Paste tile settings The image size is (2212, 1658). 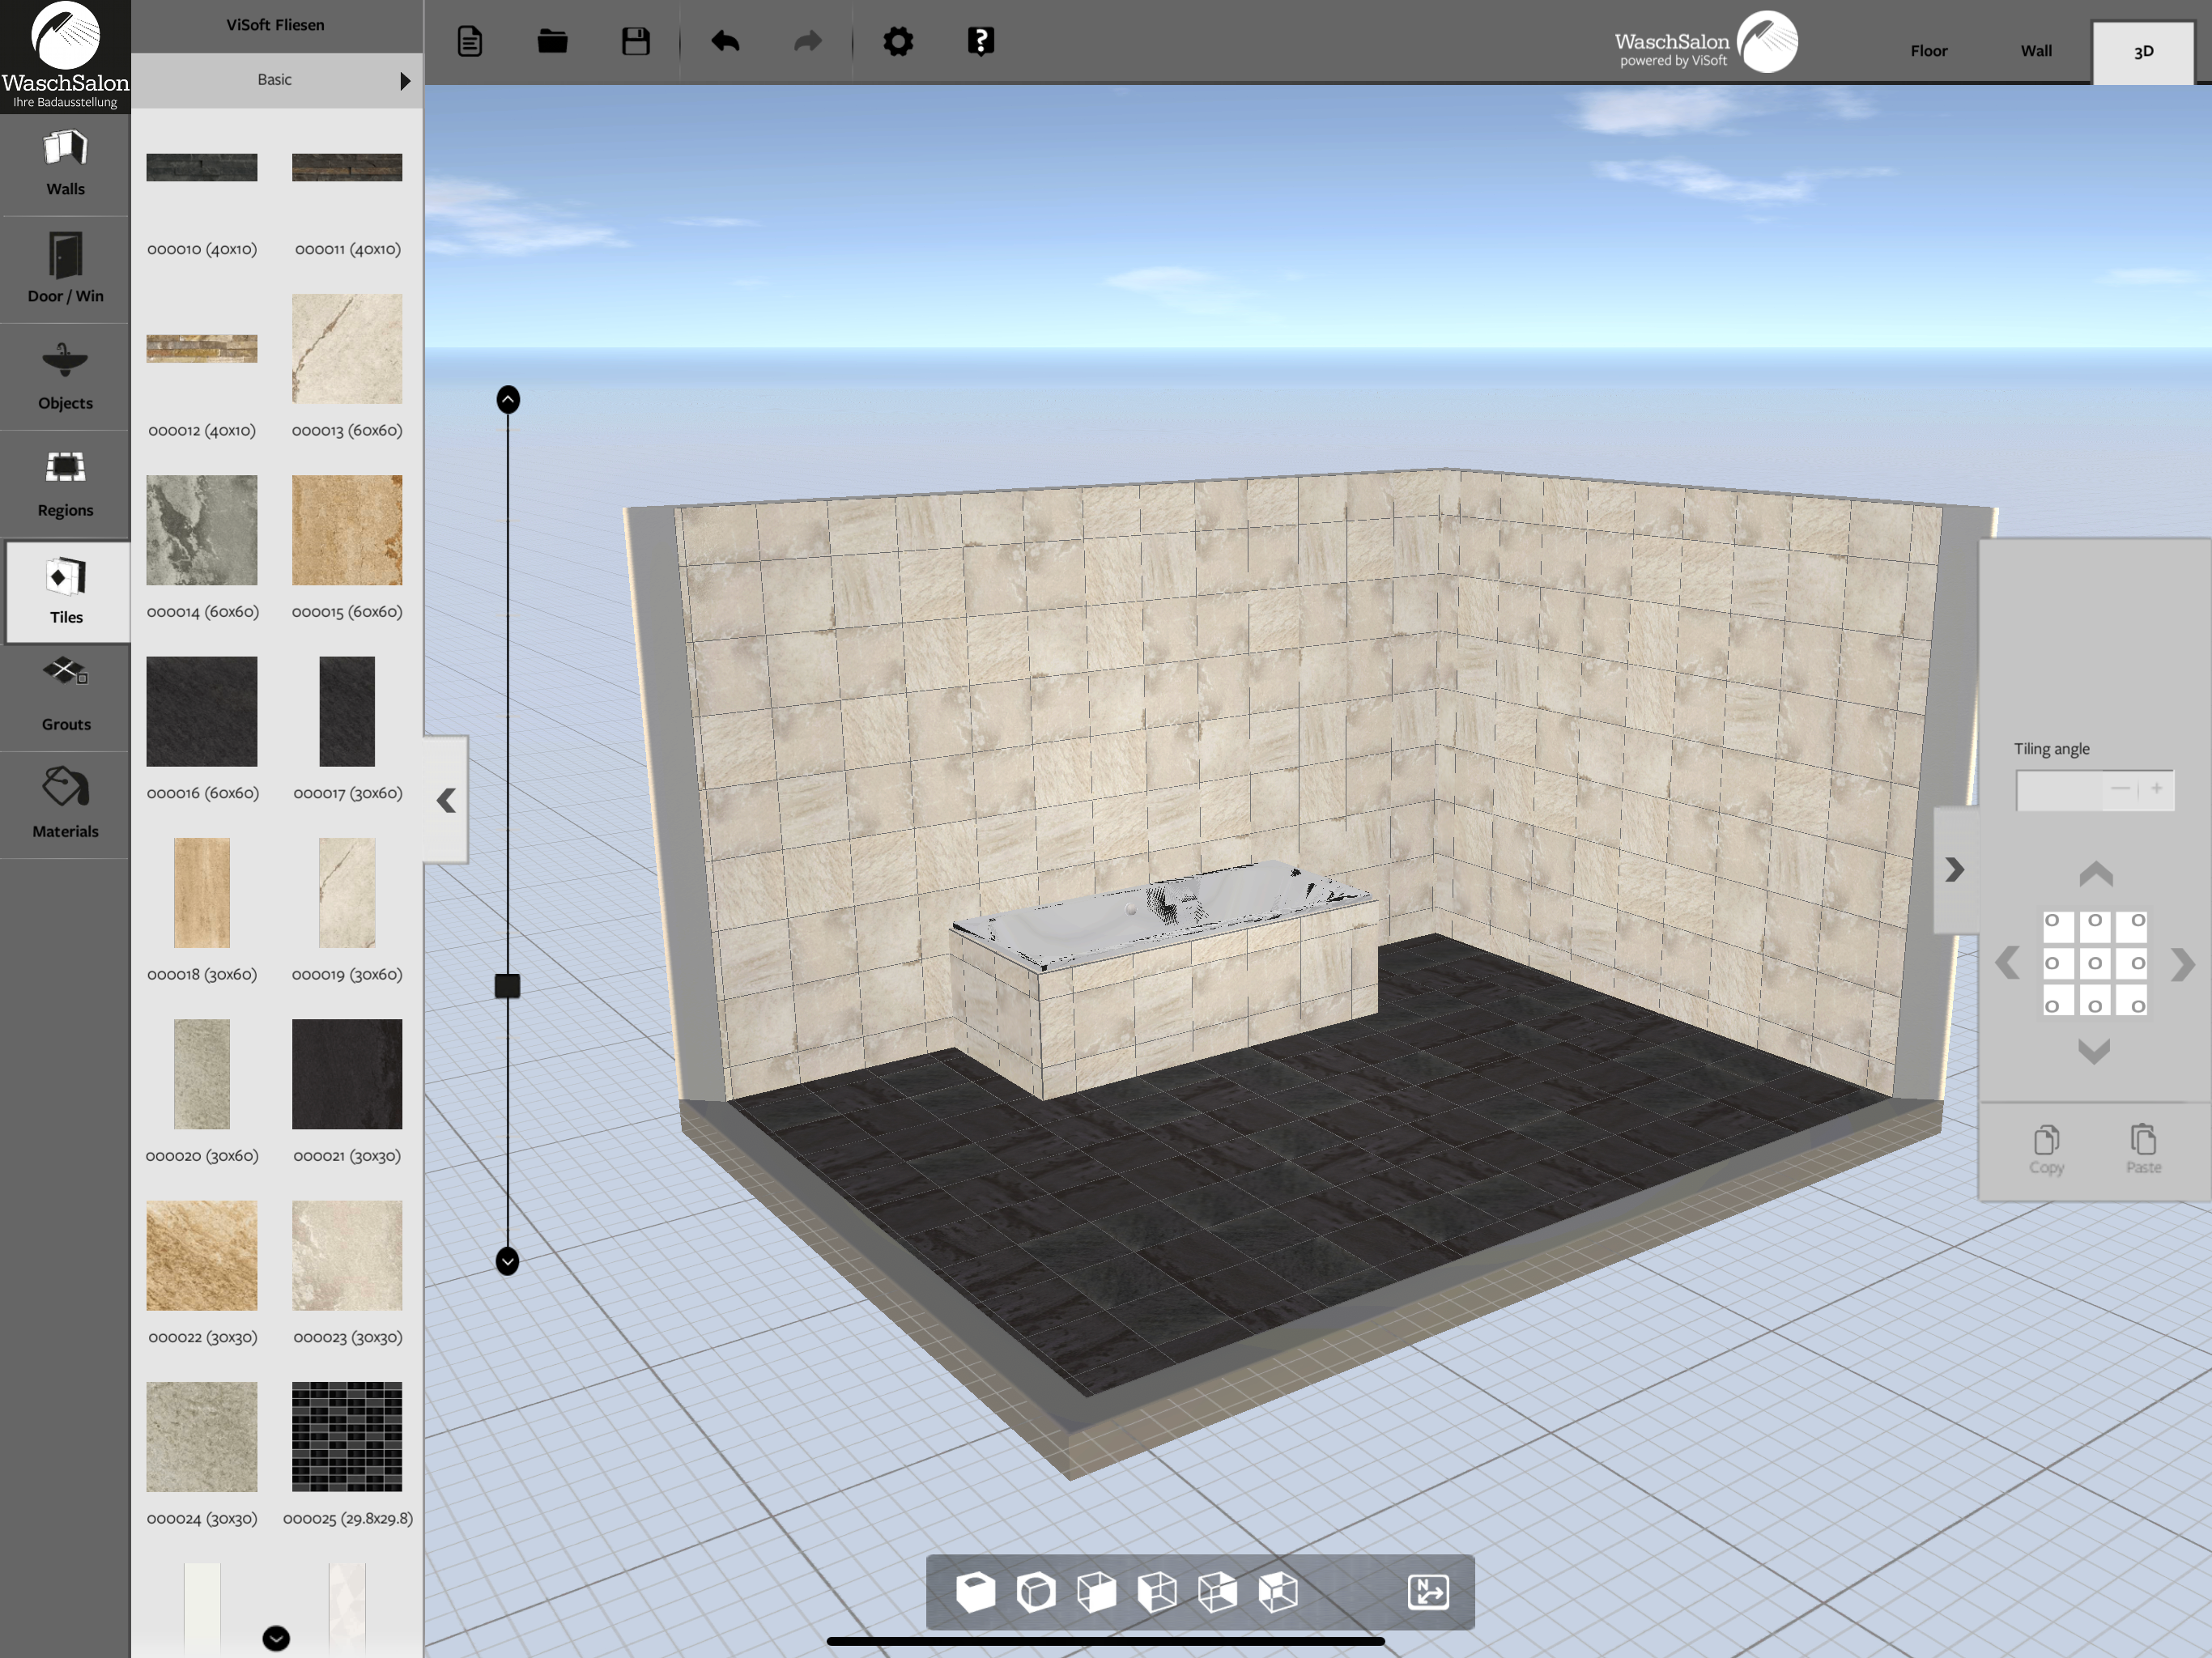point(2143,1149)
